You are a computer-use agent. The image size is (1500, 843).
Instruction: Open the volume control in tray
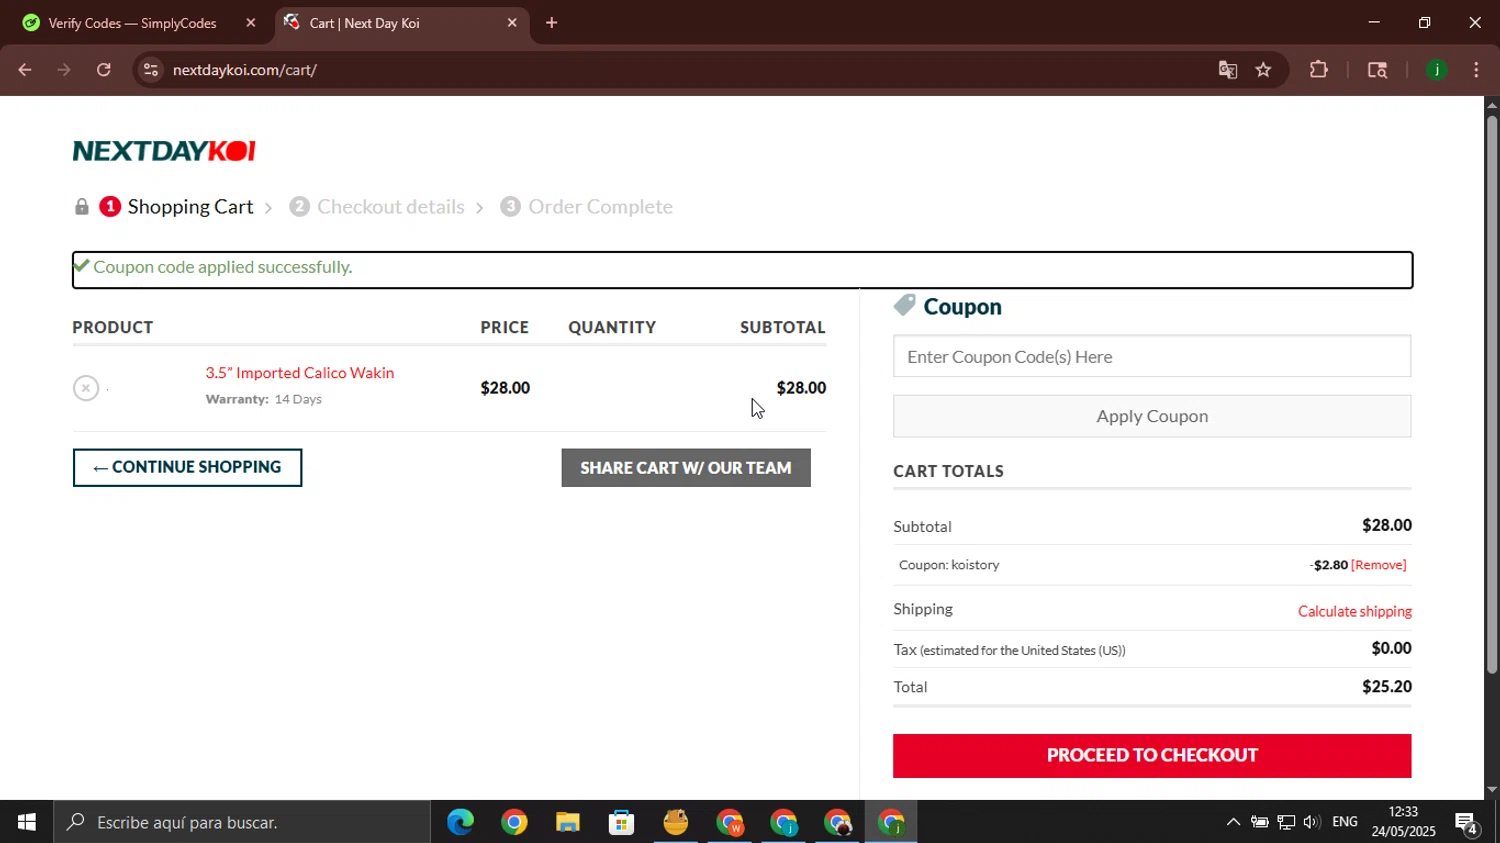pos(1312,822)
